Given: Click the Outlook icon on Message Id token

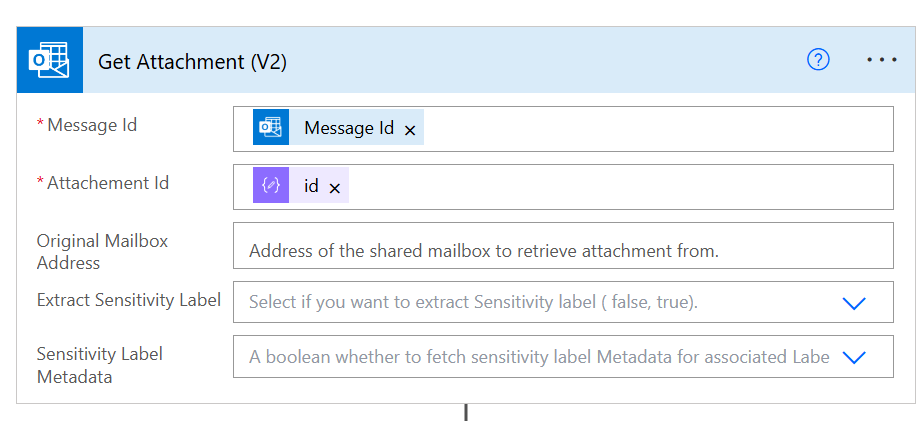Looking at the screenshot, I should [271, 127].
